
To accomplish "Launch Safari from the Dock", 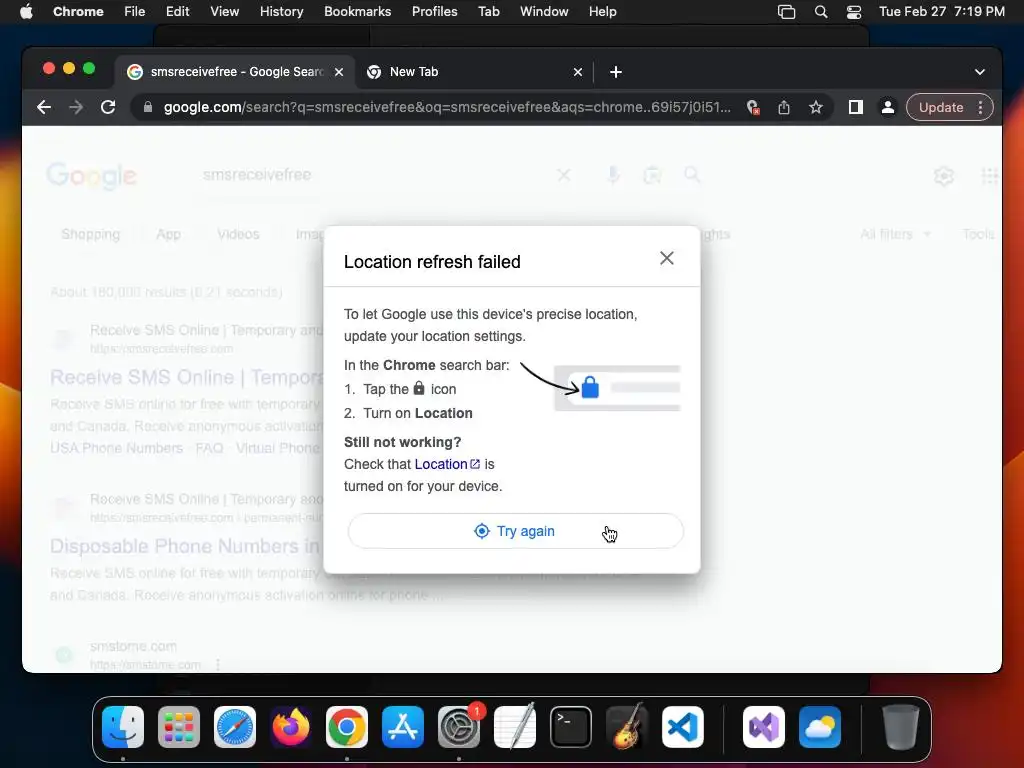I will click(x=235, y=727).
